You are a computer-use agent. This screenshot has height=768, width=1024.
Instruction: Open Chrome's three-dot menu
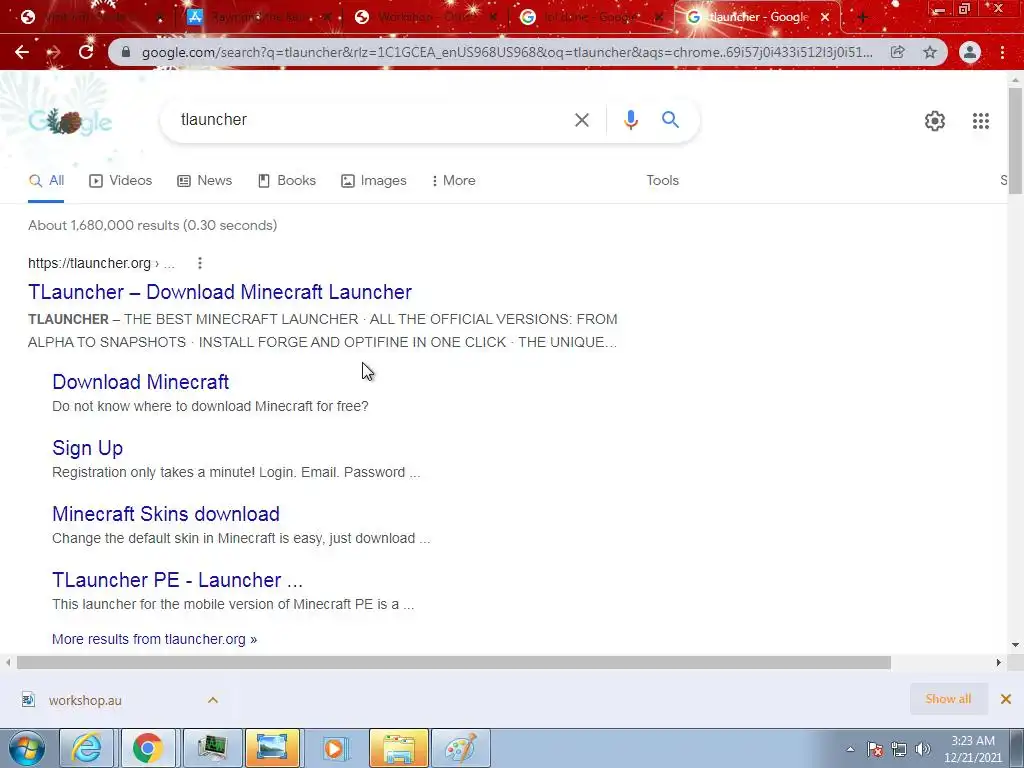1002,52
